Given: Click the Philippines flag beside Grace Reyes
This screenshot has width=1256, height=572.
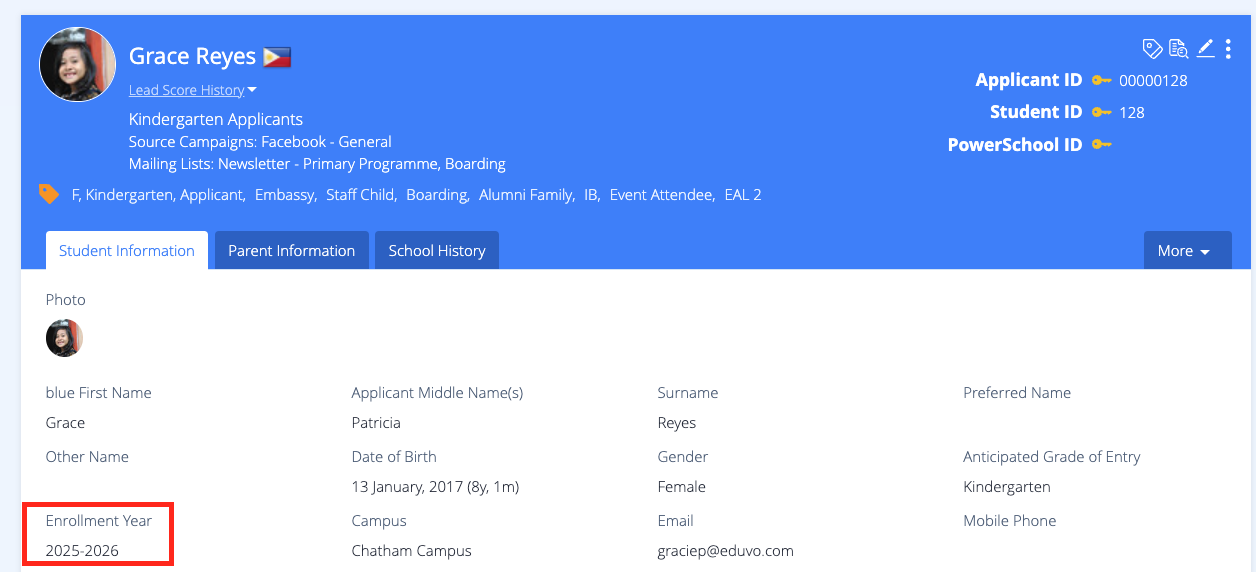Looking at the screenshot, I should pyautogui.click(x=277, y=57).
